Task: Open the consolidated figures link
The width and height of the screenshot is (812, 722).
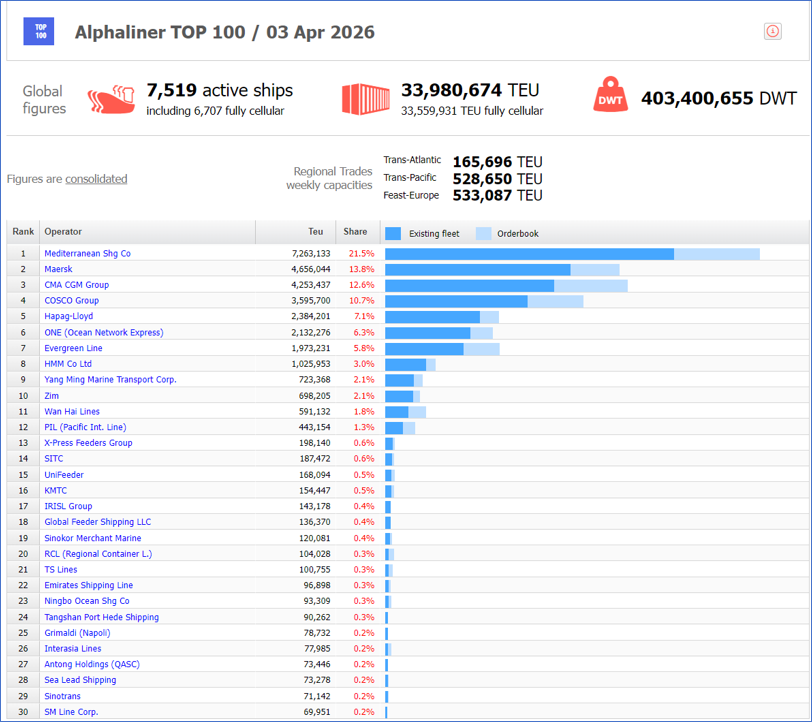Action: [x=96, y=179]
